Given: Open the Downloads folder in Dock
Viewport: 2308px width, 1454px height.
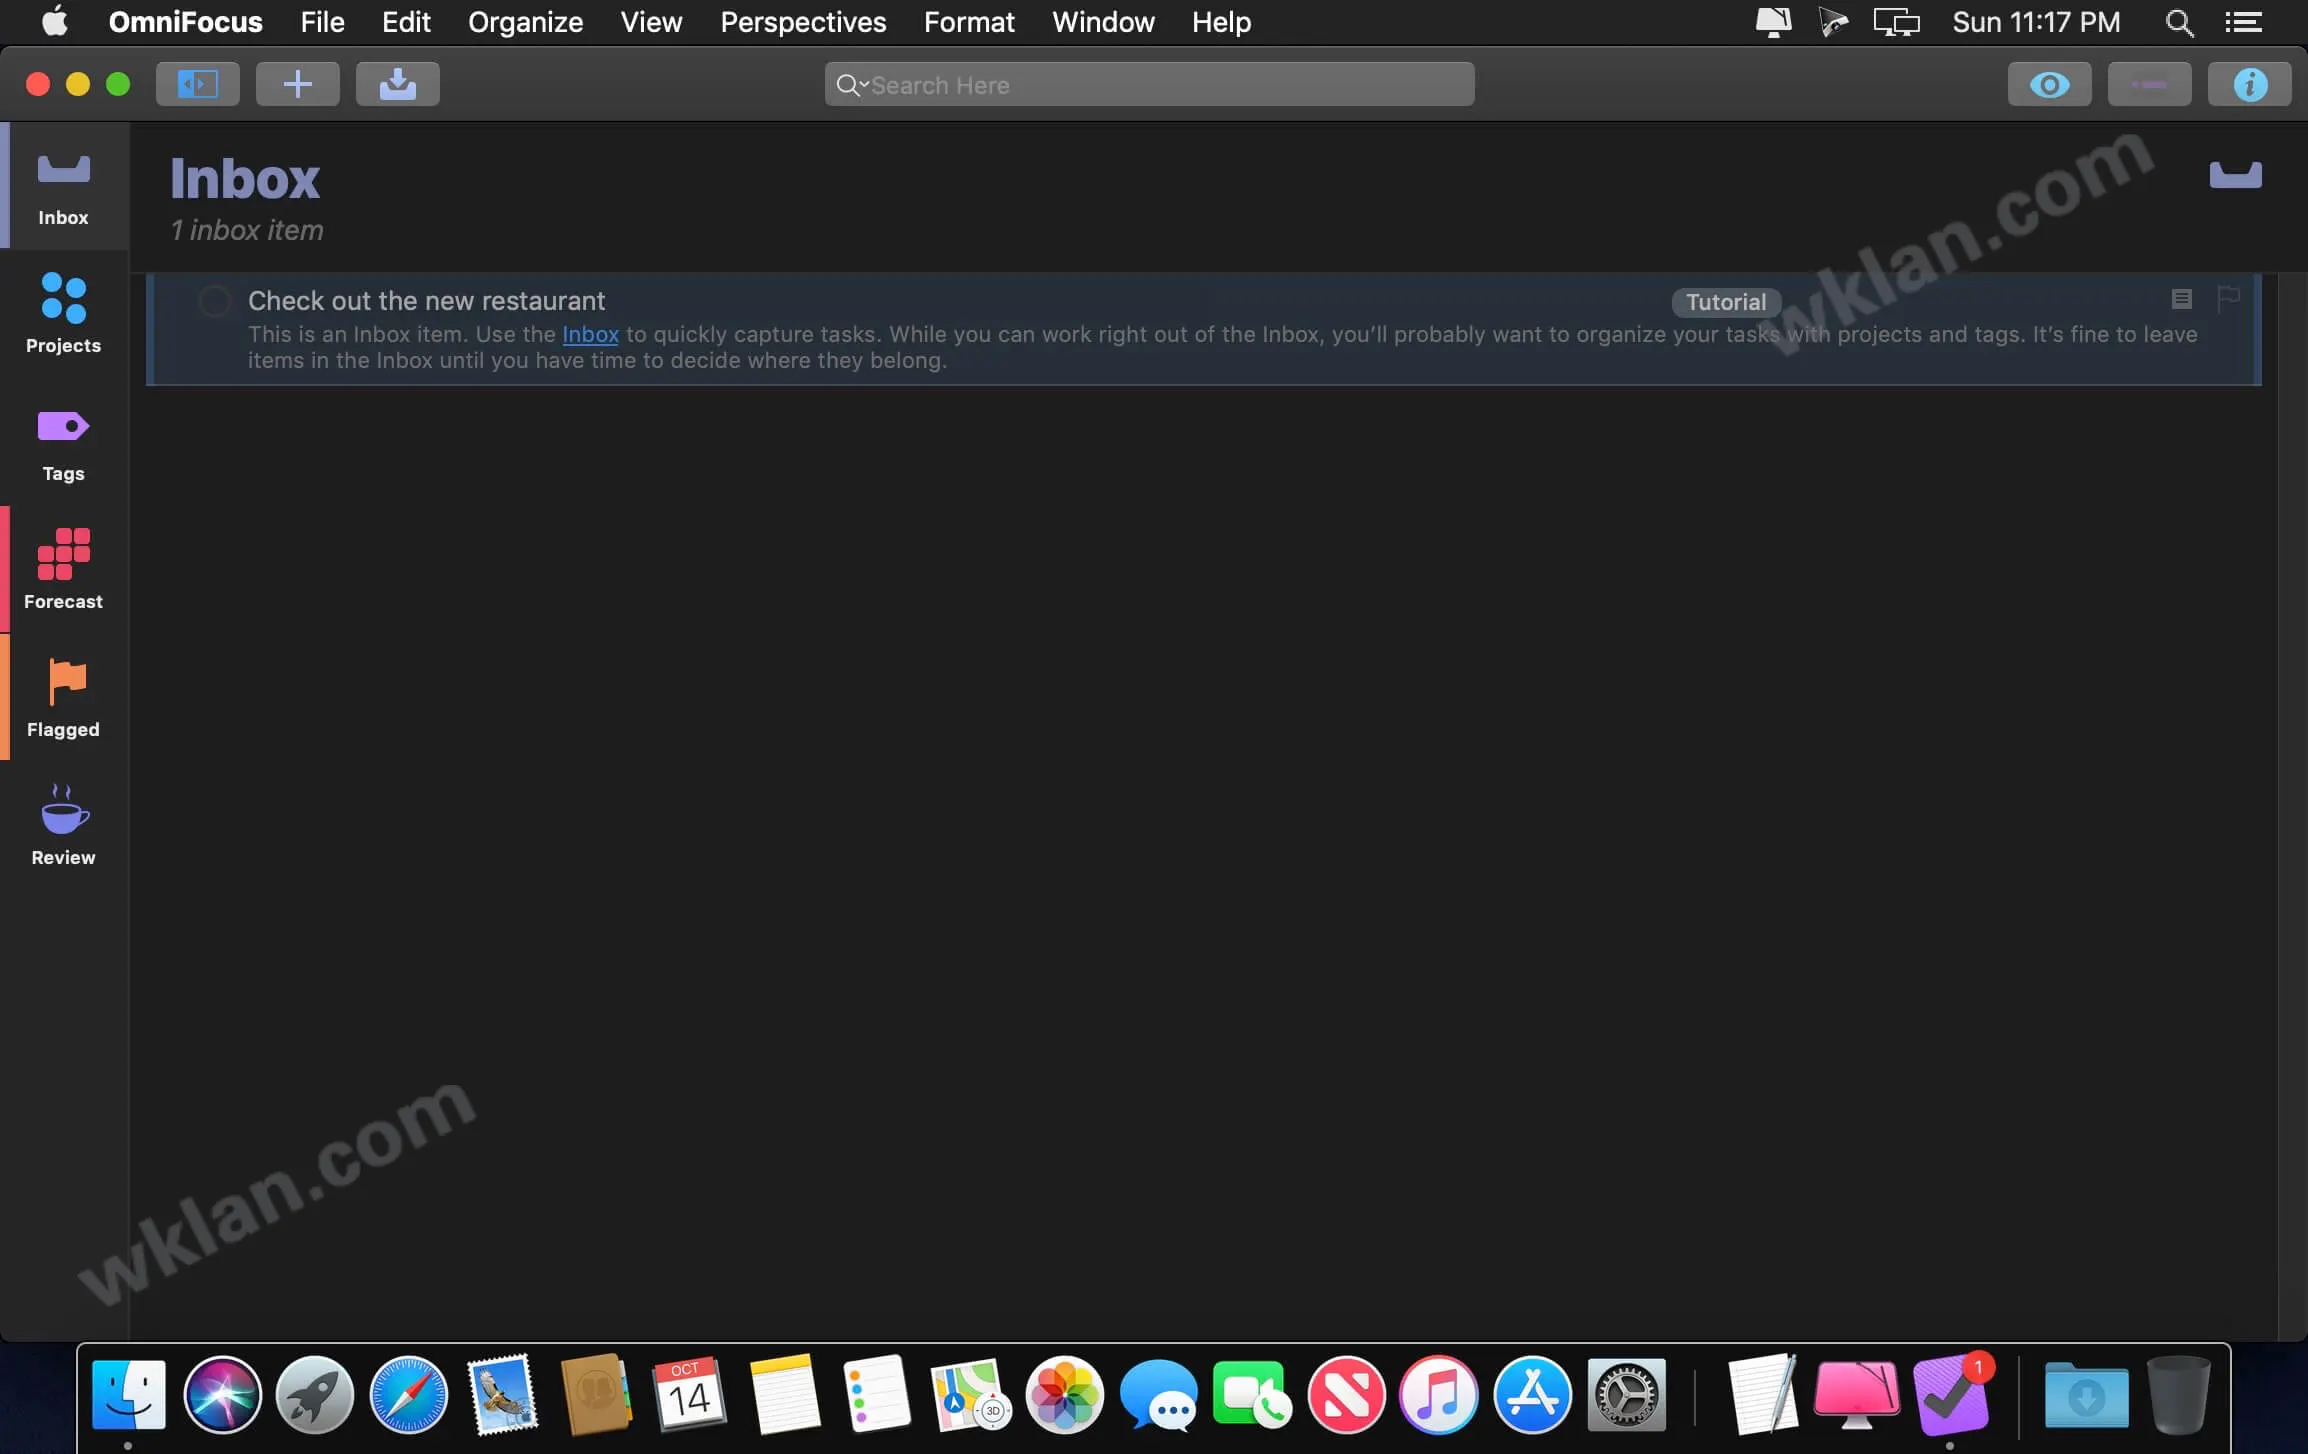Looking at the screenshot, I should pyautogui.click(x=2086, y=1394).
